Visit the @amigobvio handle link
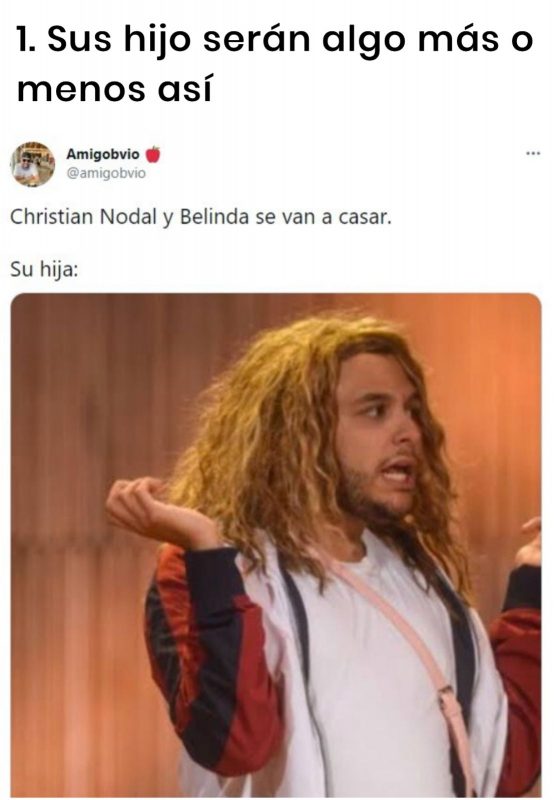 (106, 173)
